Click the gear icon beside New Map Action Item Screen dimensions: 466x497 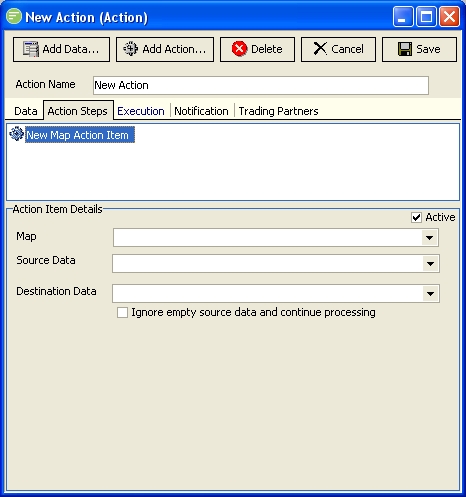[16, 134]
